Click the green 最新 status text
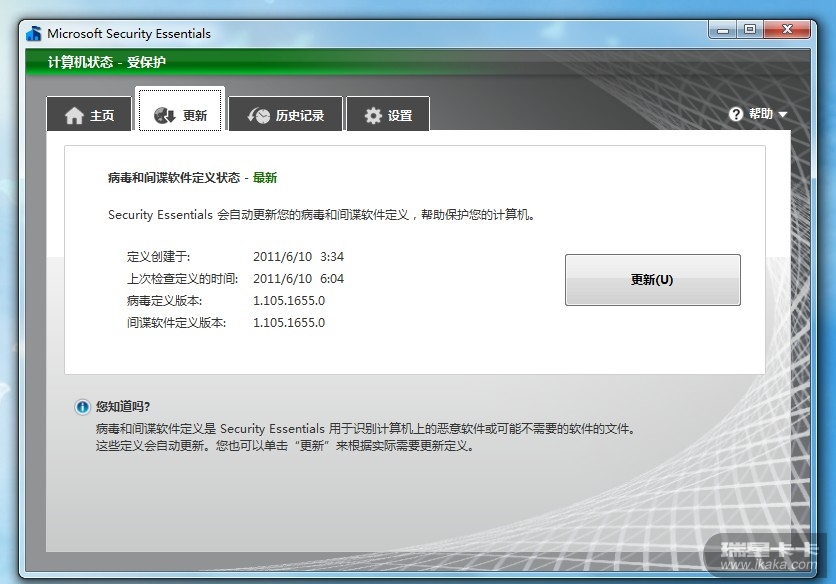This screenshot has height=584, width=836. pyautogui.click(x=265, y=178)
